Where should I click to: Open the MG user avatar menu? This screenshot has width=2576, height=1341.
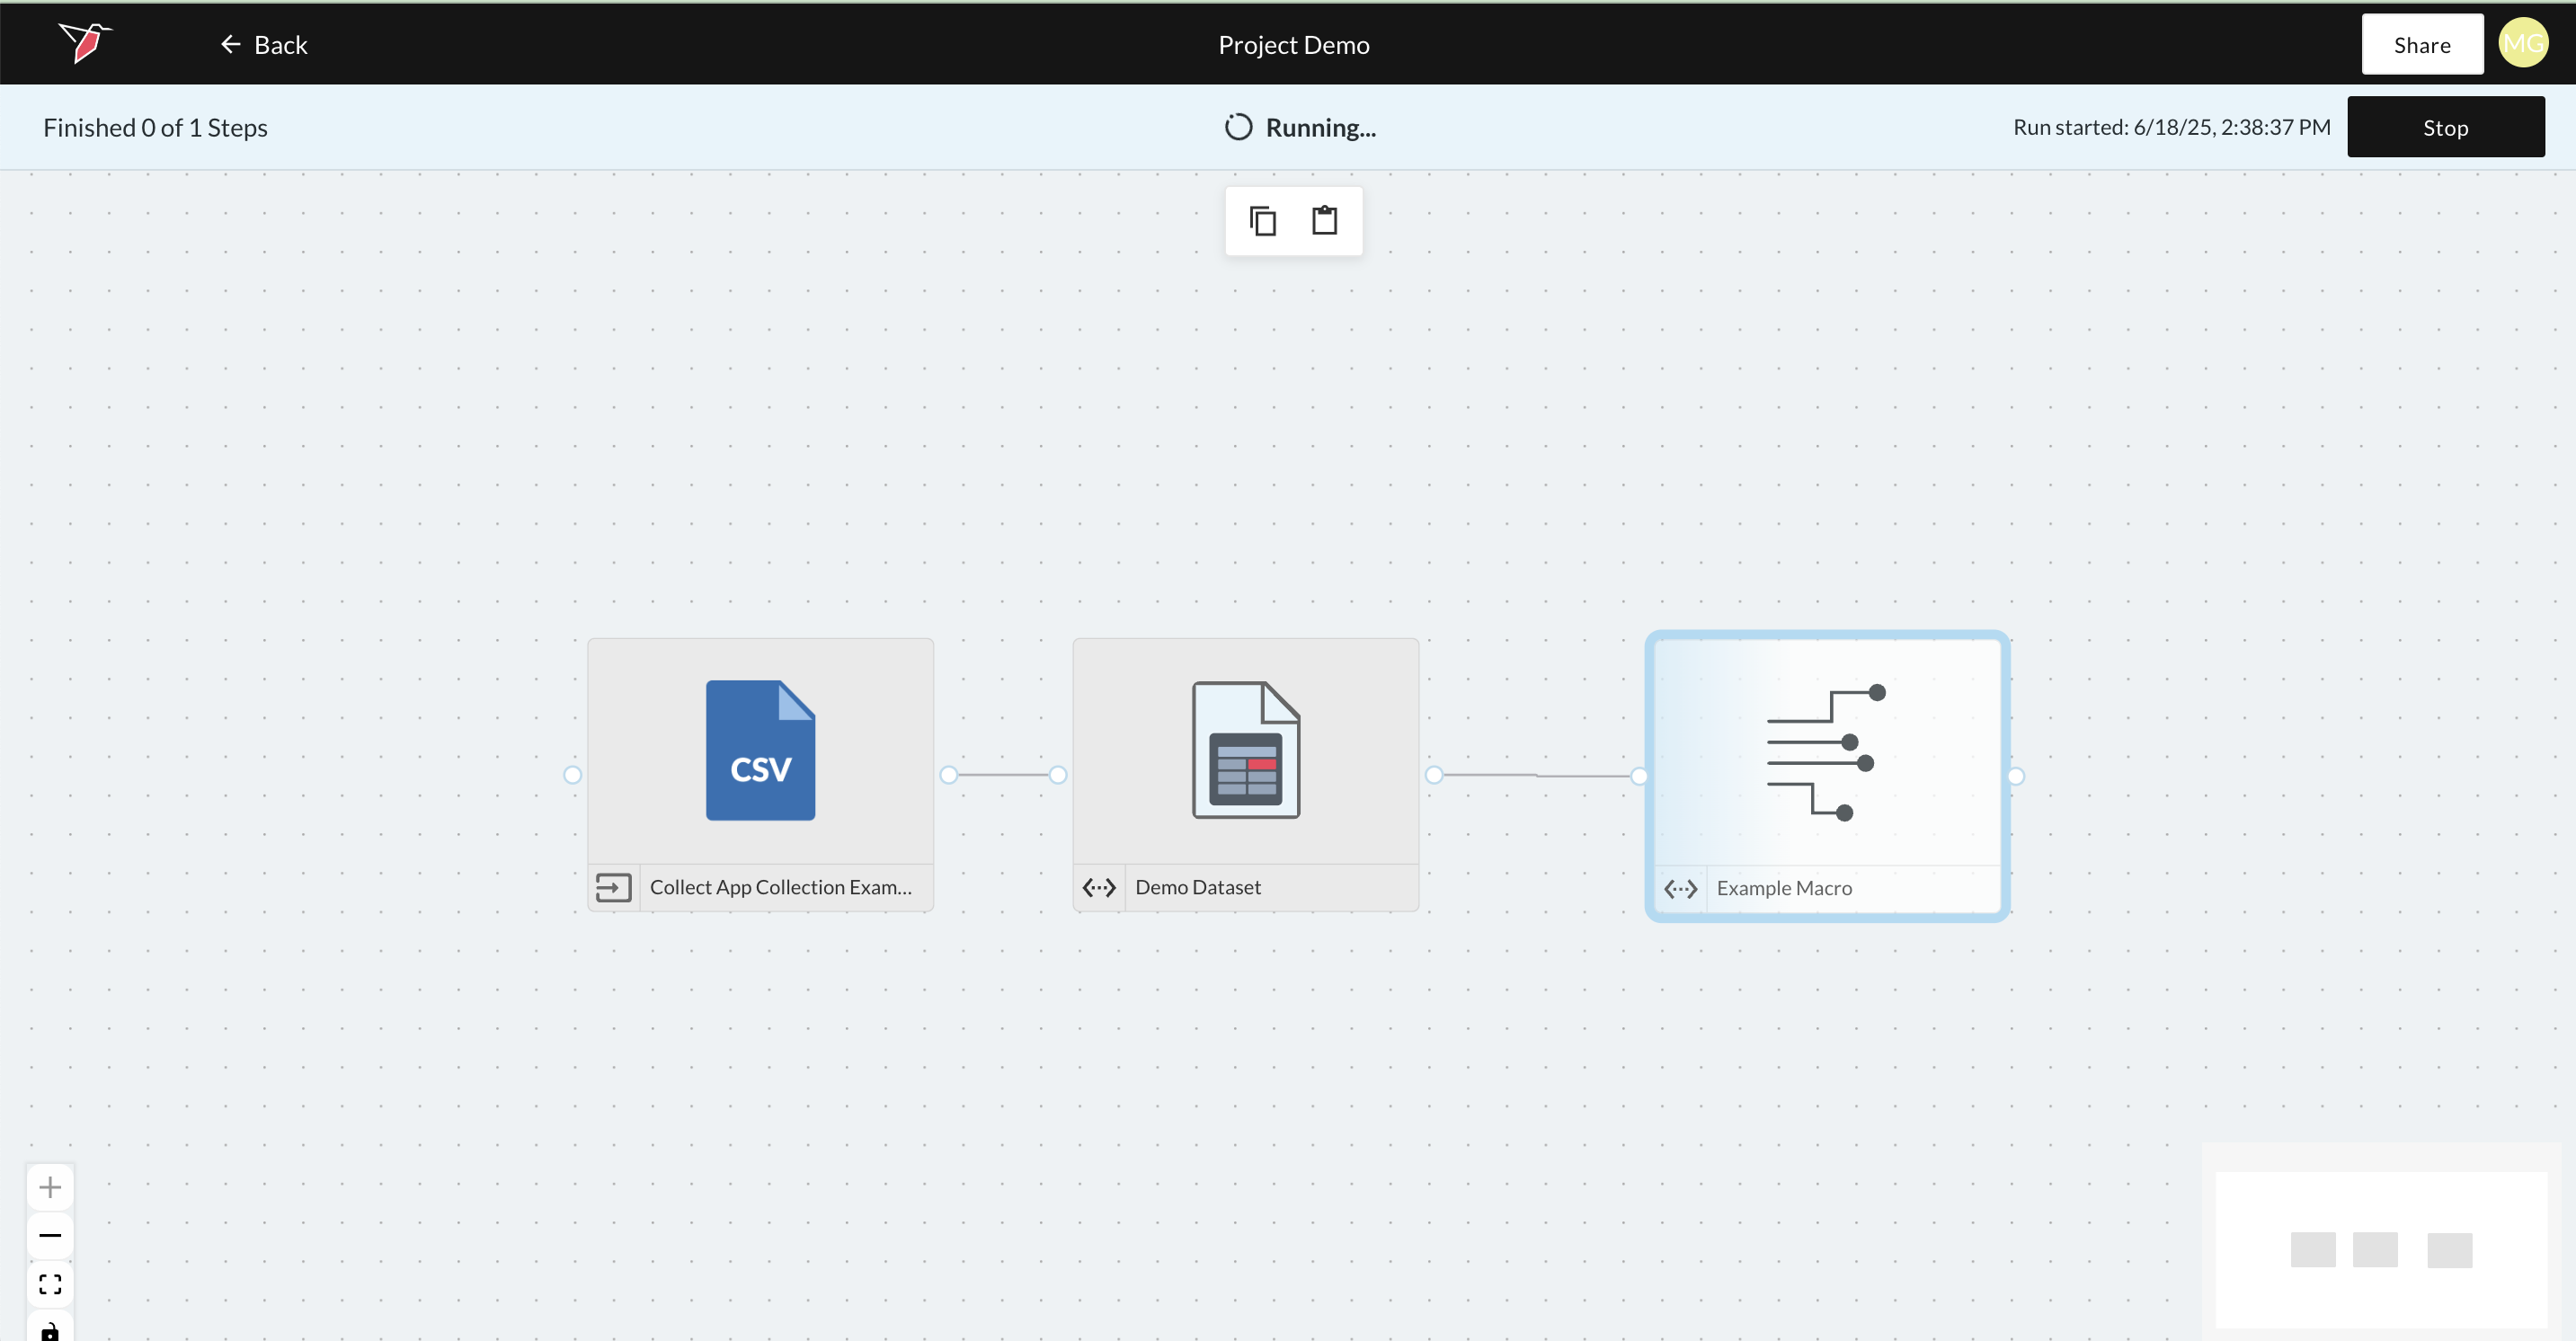[x=2522, y=44]
